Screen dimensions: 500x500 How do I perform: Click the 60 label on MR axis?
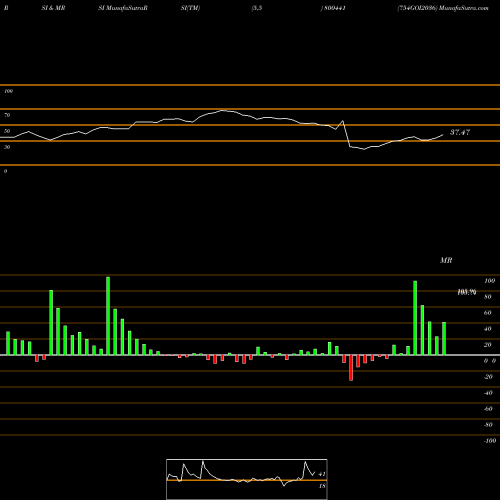tap(488, 313)
